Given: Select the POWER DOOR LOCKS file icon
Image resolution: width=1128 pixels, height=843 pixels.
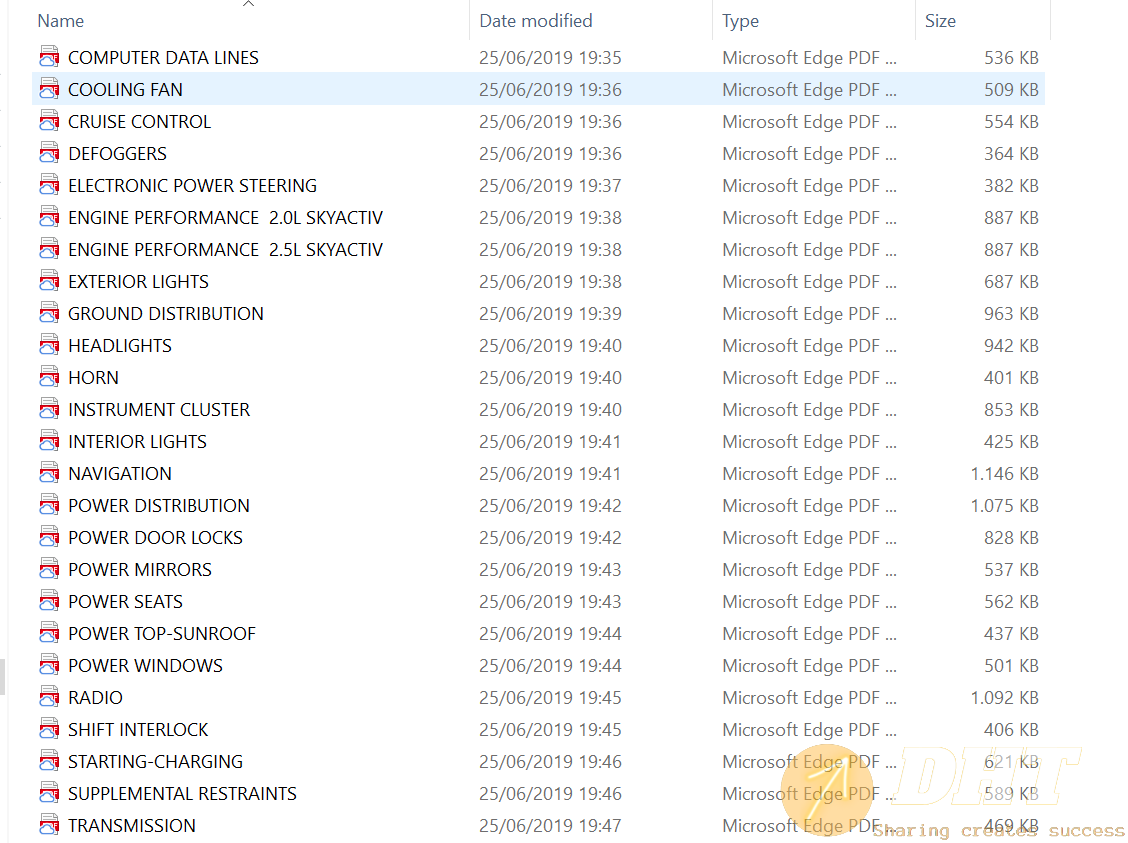Looking at the screenshot, I should [49, 537].
